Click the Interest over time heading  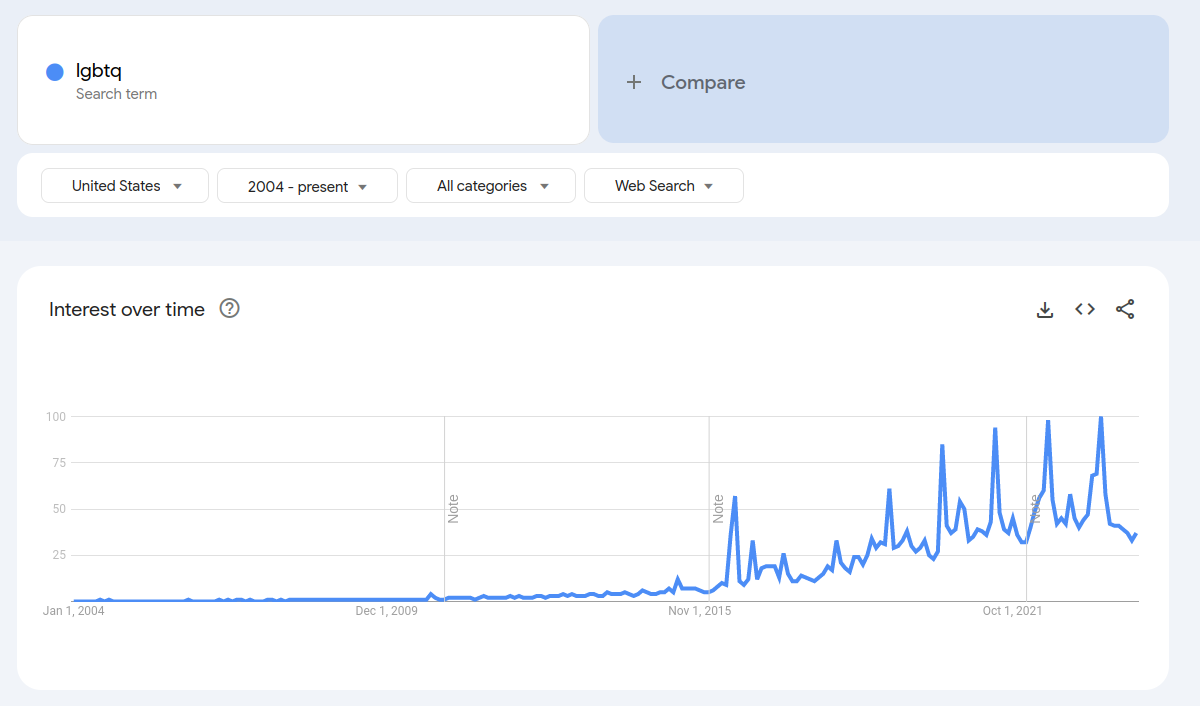tap(127, 310)
